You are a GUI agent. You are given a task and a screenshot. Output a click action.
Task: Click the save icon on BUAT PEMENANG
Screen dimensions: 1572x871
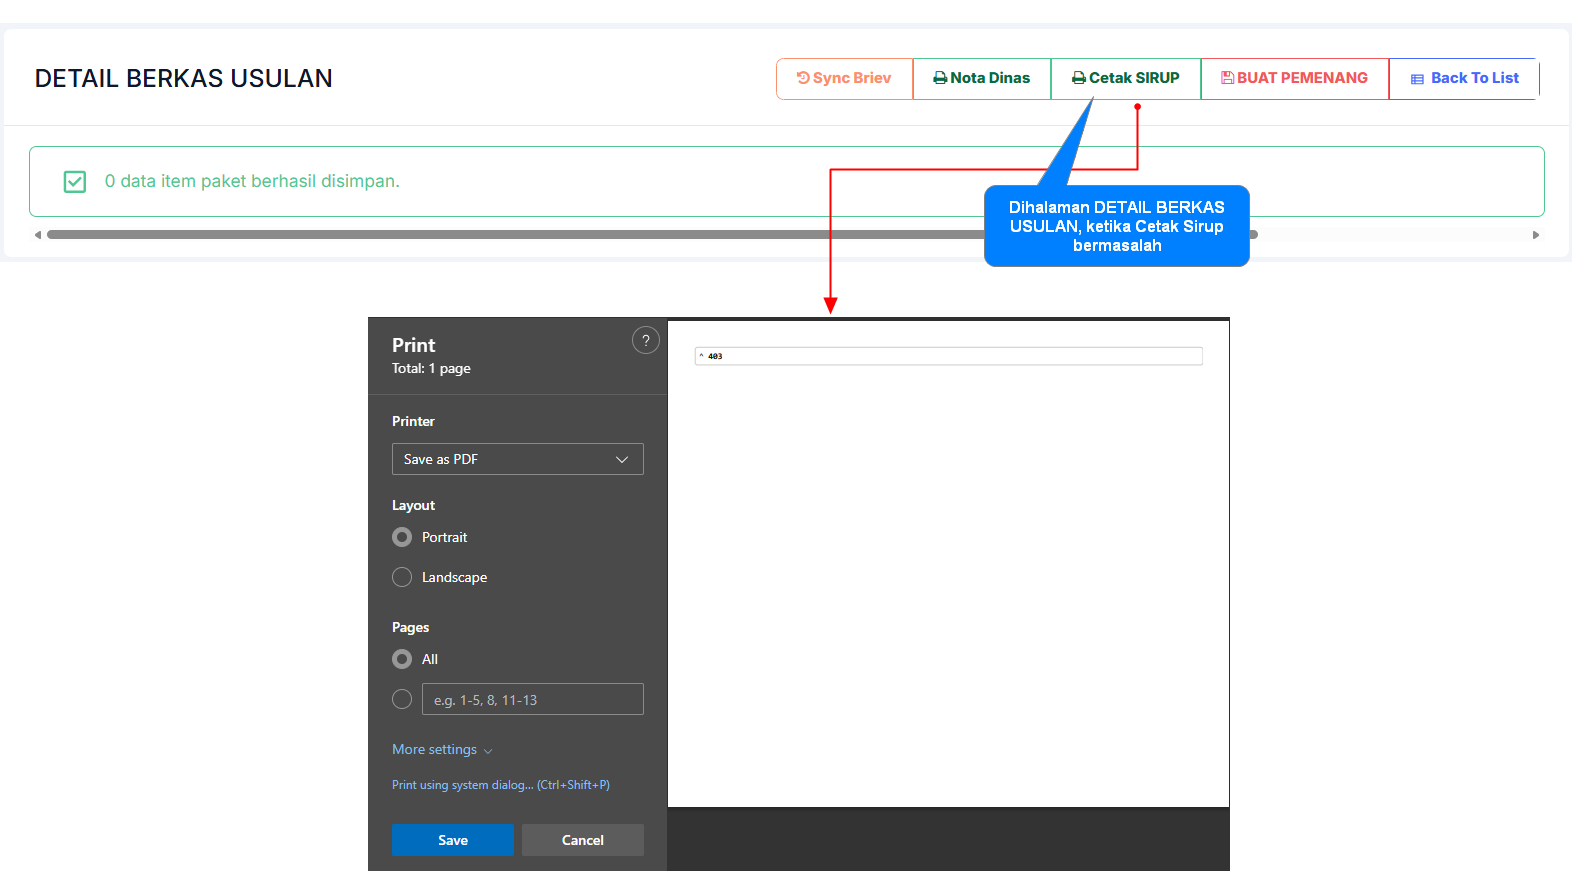point(1227,78)
